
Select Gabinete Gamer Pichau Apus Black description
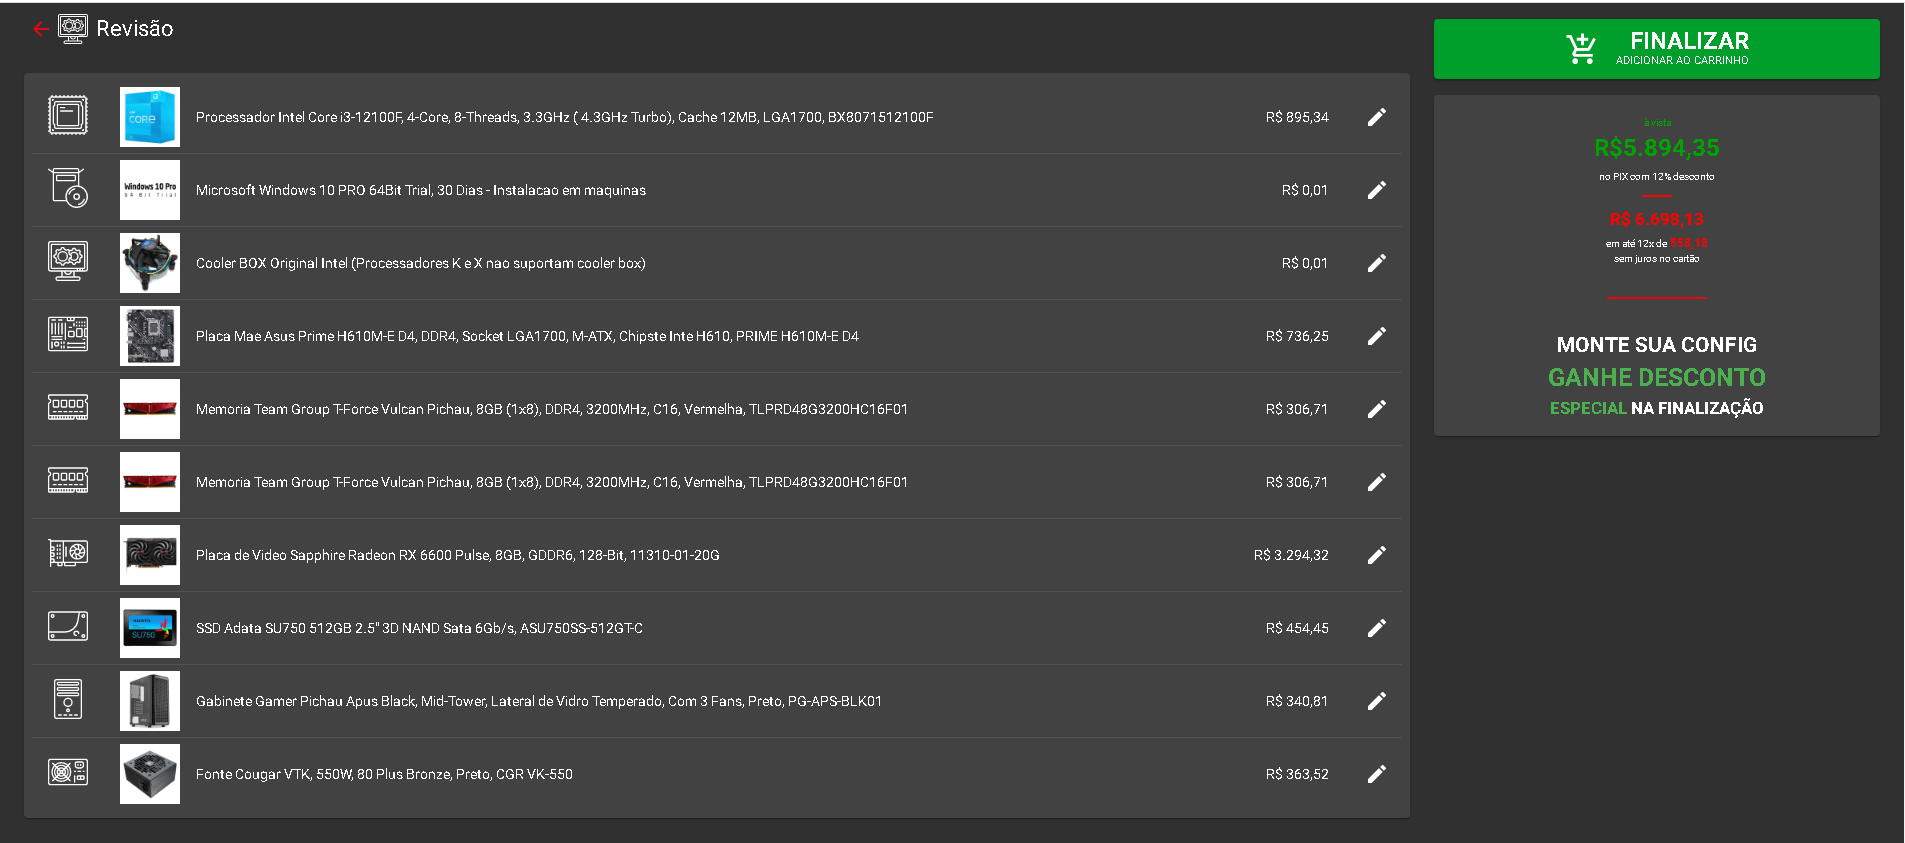539,701
